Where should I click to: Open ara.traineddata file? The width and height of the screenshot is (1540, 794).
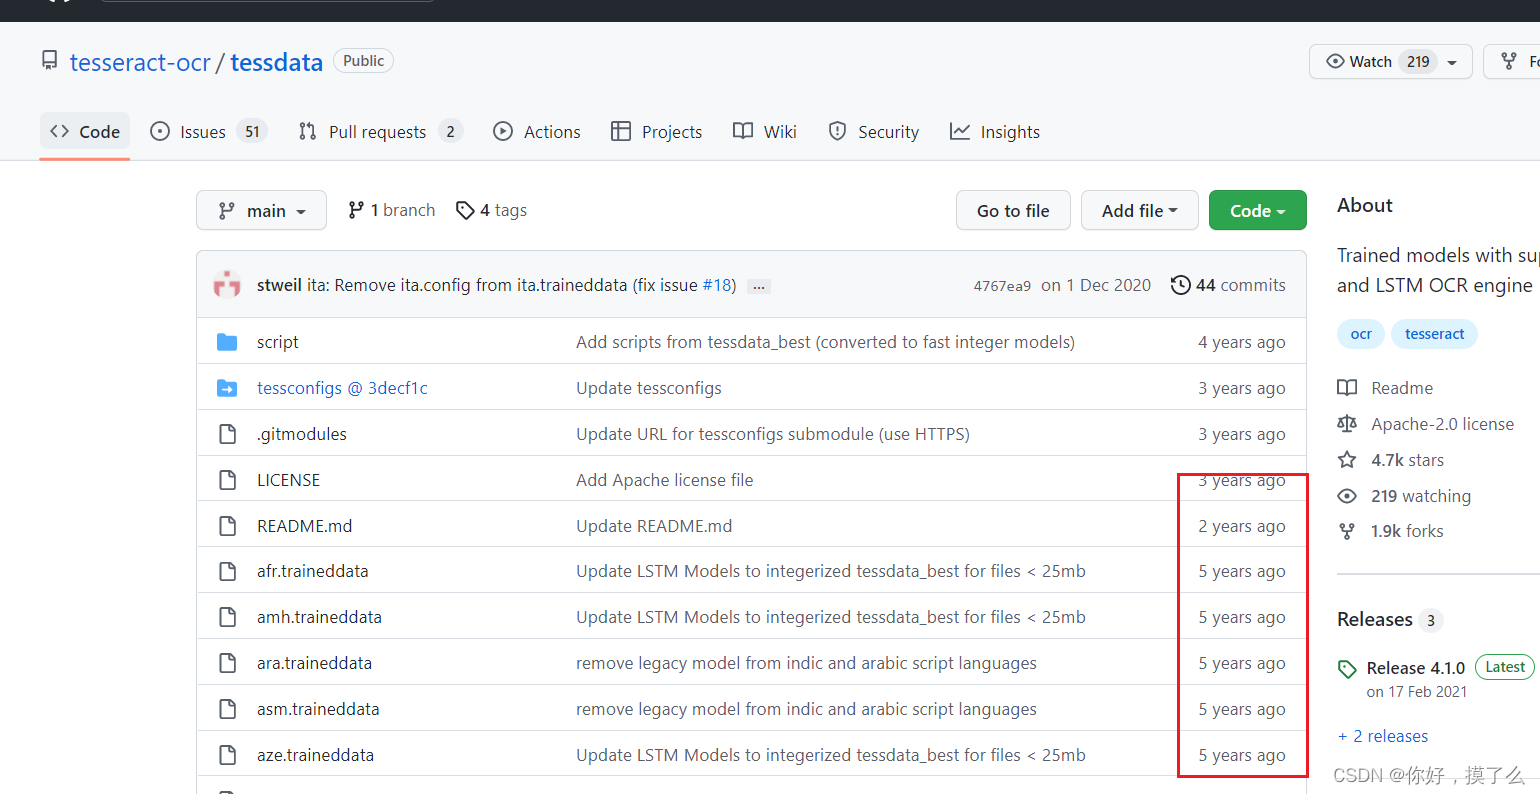click(314, 663)
